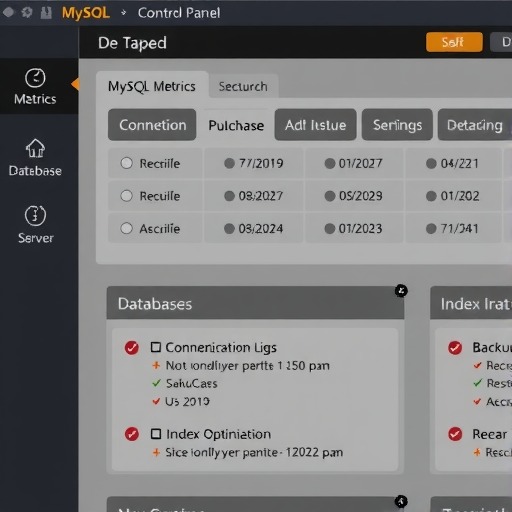Click the 04/221 cell
The height and width of the screenshot is (512, 512).
pos(453,163)
